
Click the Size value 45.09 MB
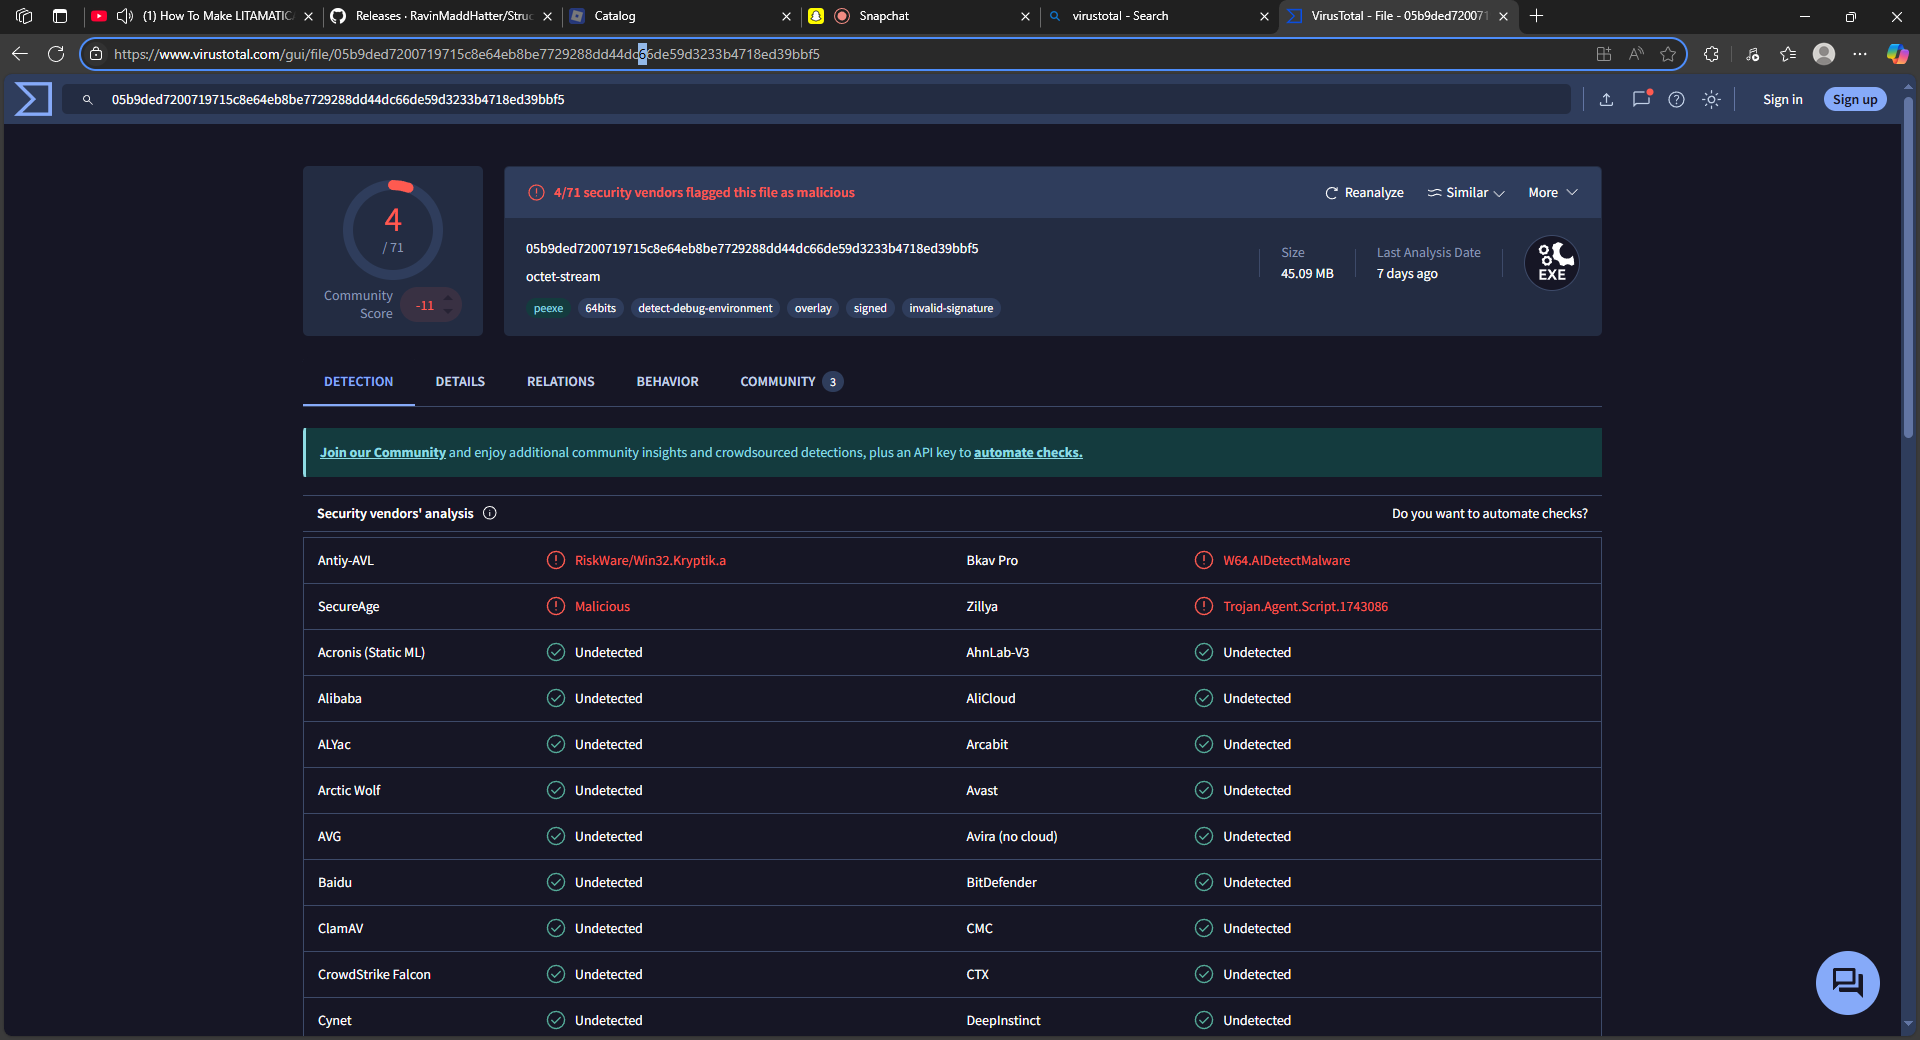pyautogui.click(x=1307, y=273)
